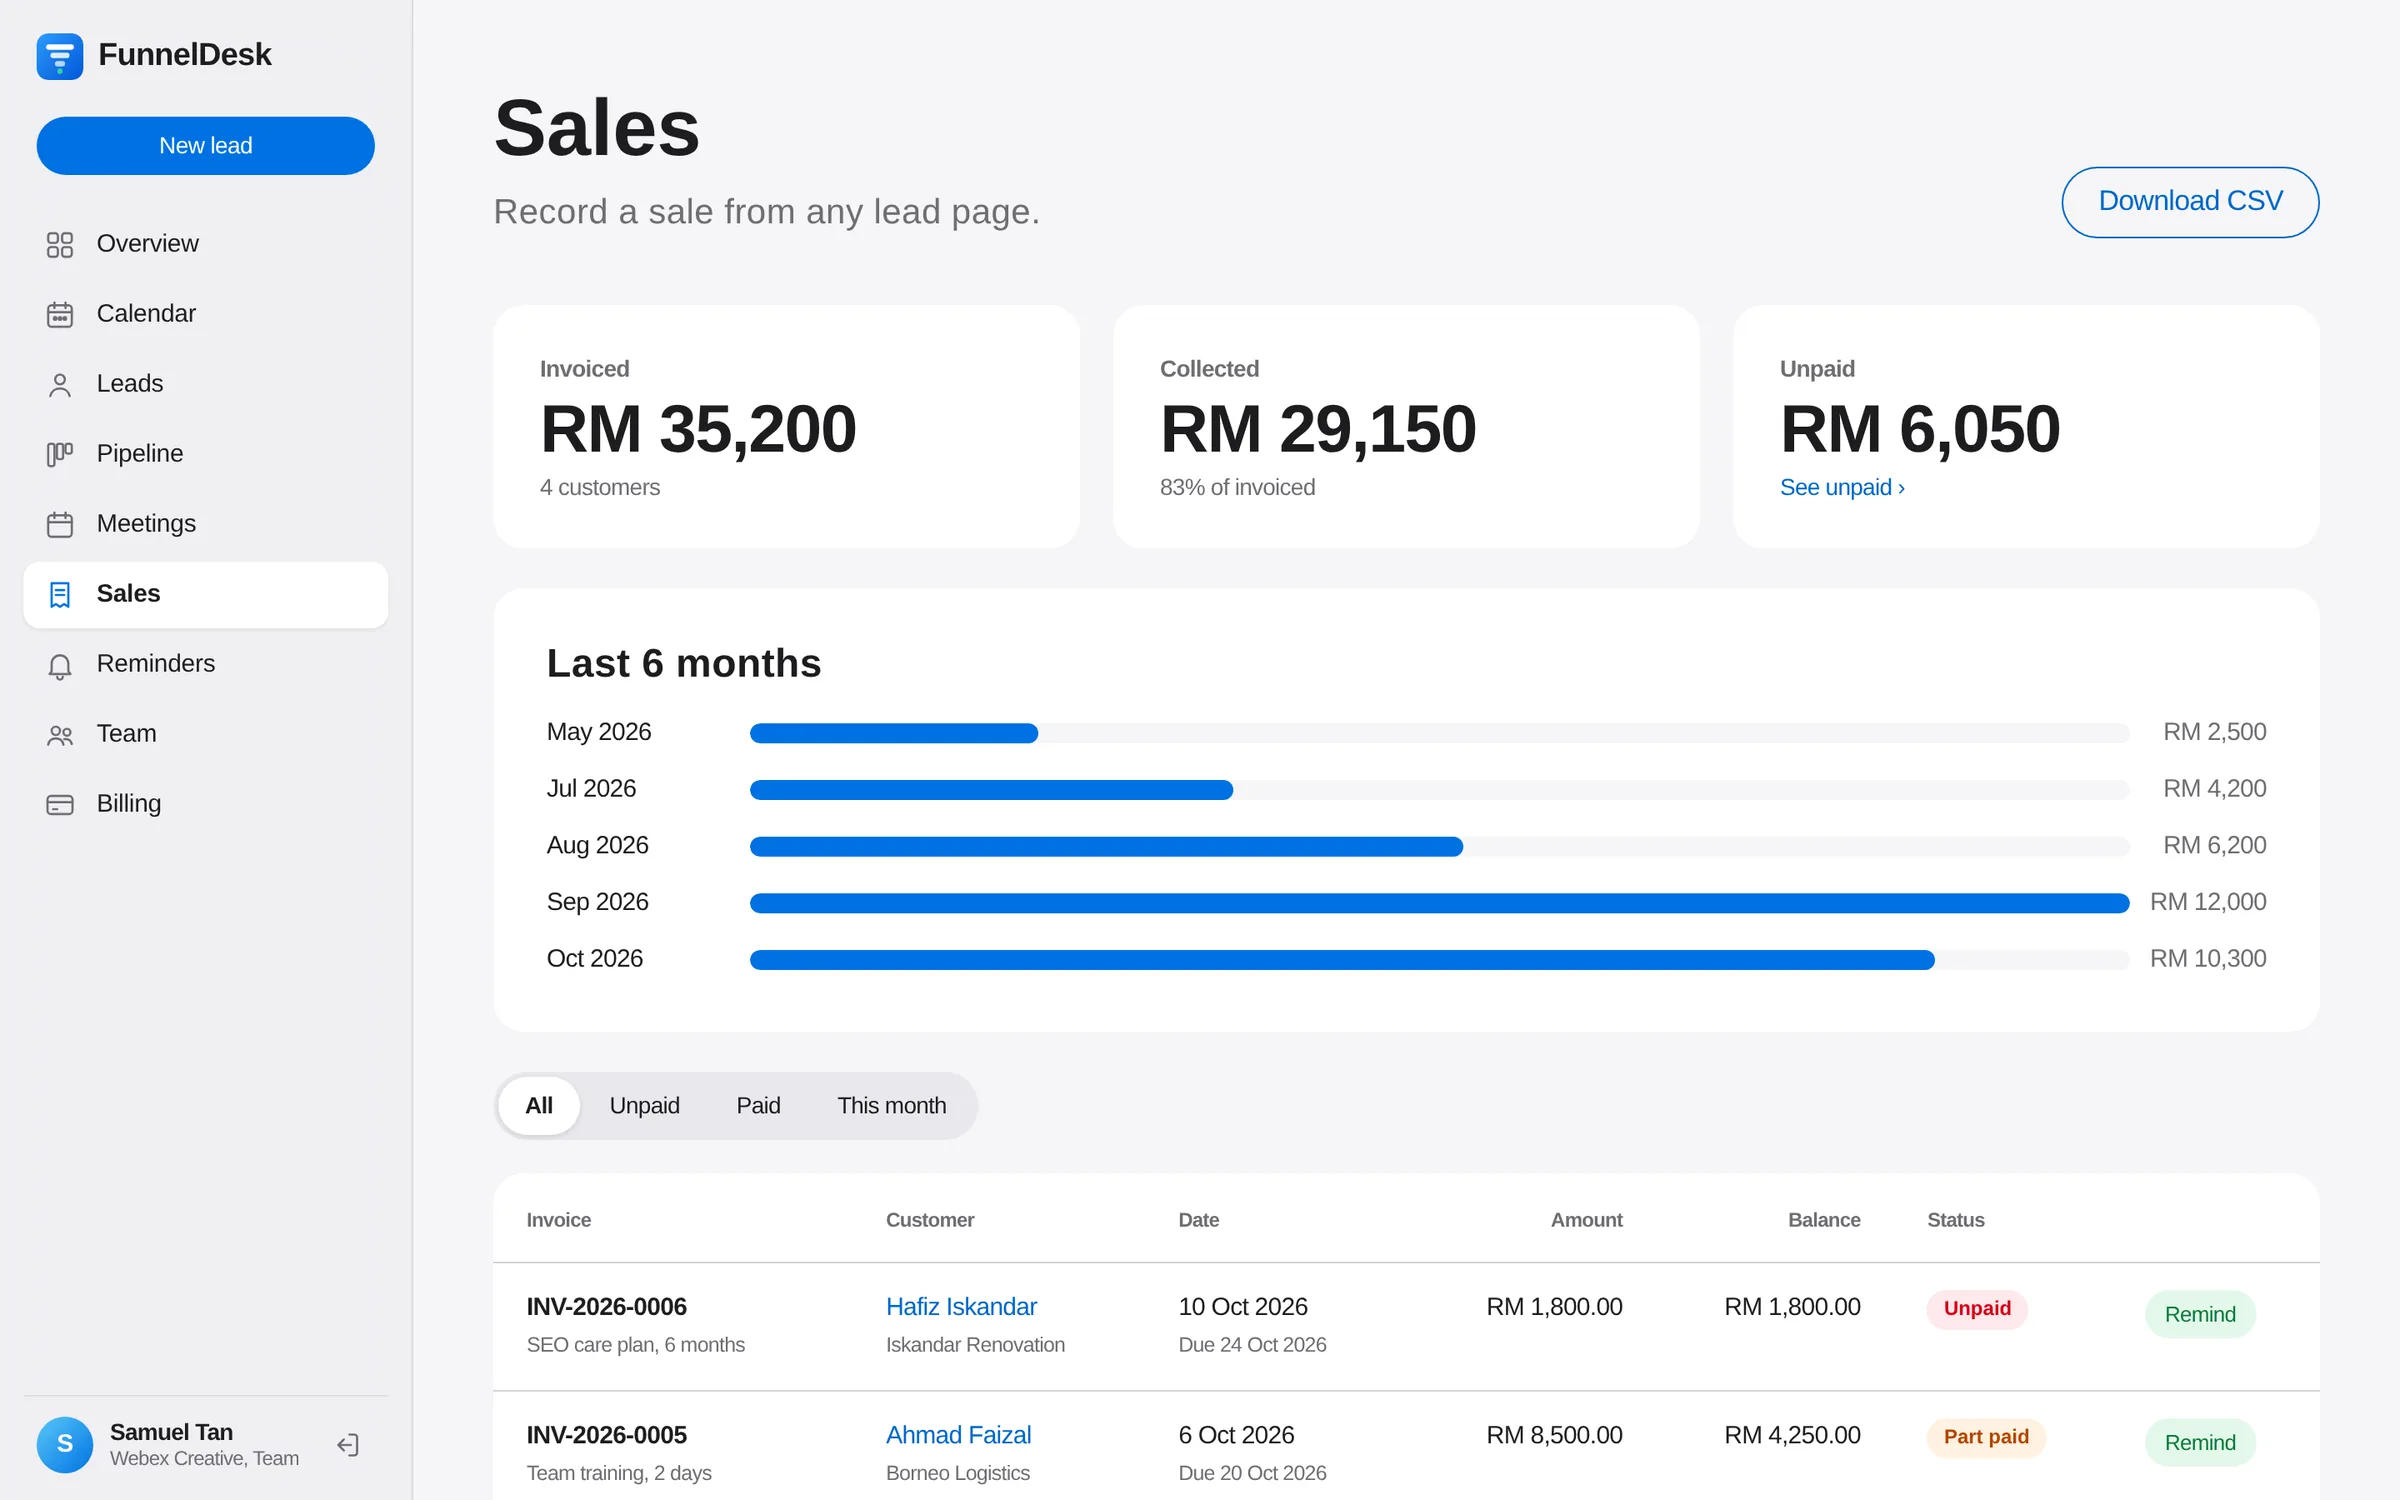Send reminder for INV-2026-0006

2200,1314
